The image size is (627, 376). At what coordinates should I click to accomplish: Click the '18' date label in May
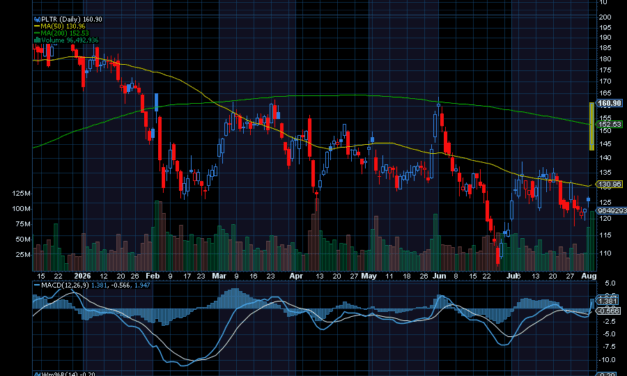[x=407, y=276]
